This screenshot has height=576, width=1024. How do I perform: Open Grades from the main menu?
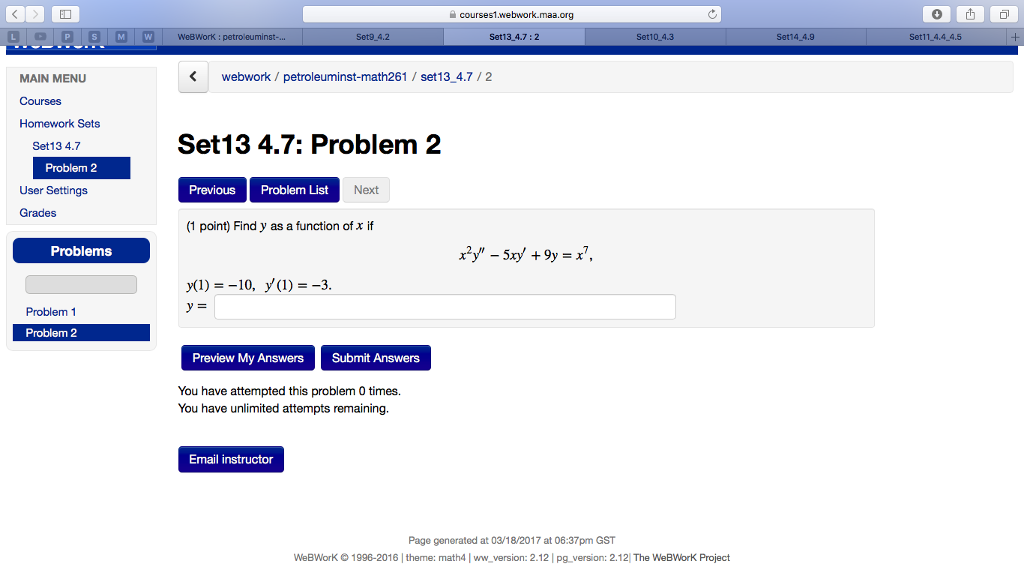tap(37, 212)
